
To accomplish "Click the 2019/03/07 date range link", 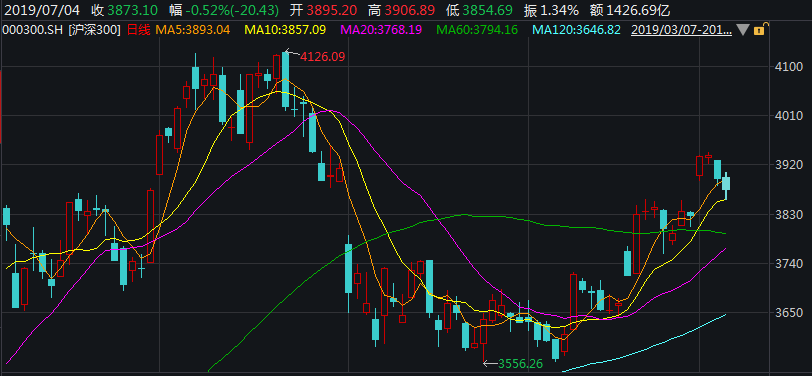I will [681, 30].
